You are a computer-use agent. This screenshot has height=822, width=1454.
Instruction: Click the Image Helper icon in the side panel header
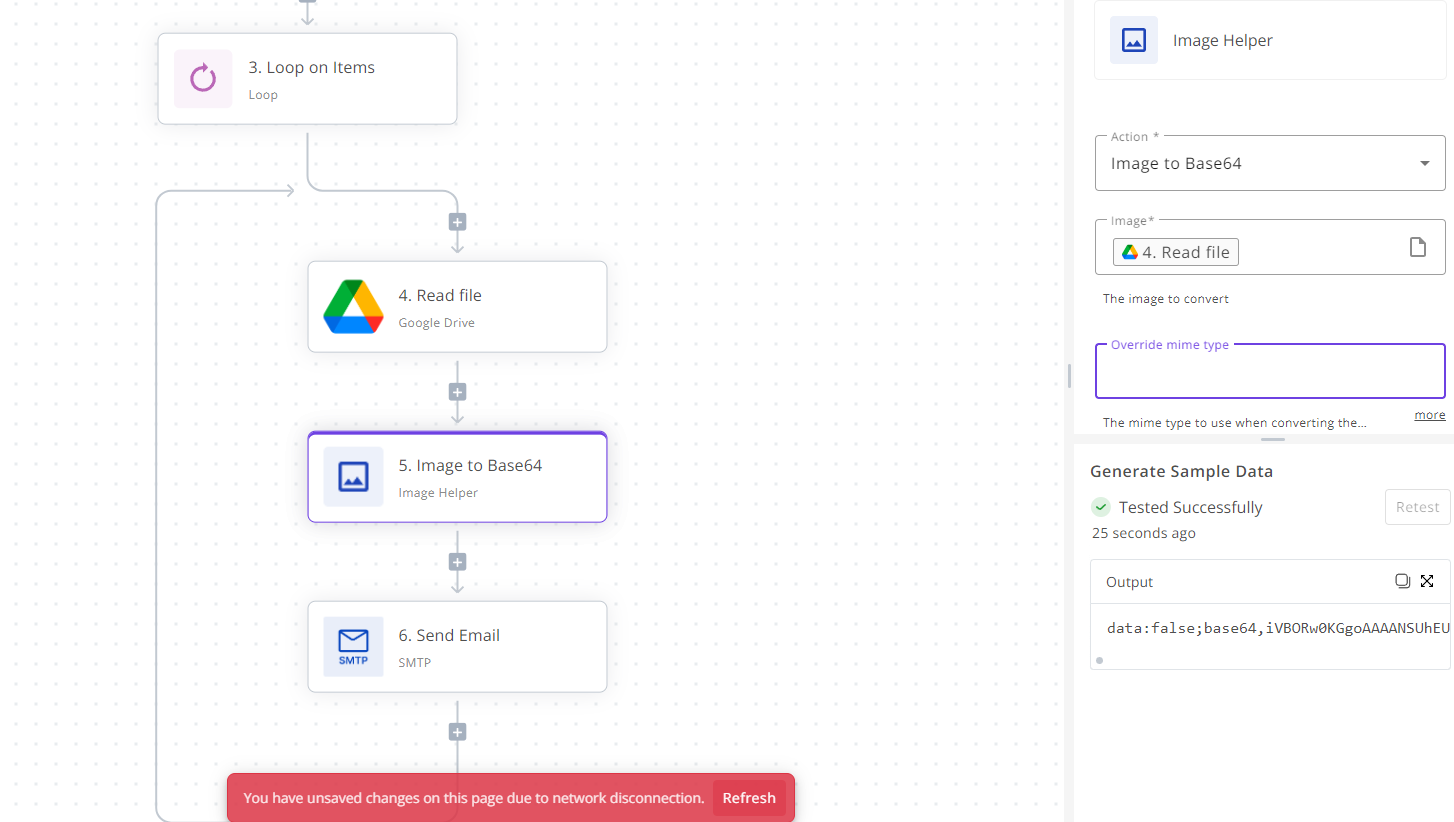point(1134,40)
